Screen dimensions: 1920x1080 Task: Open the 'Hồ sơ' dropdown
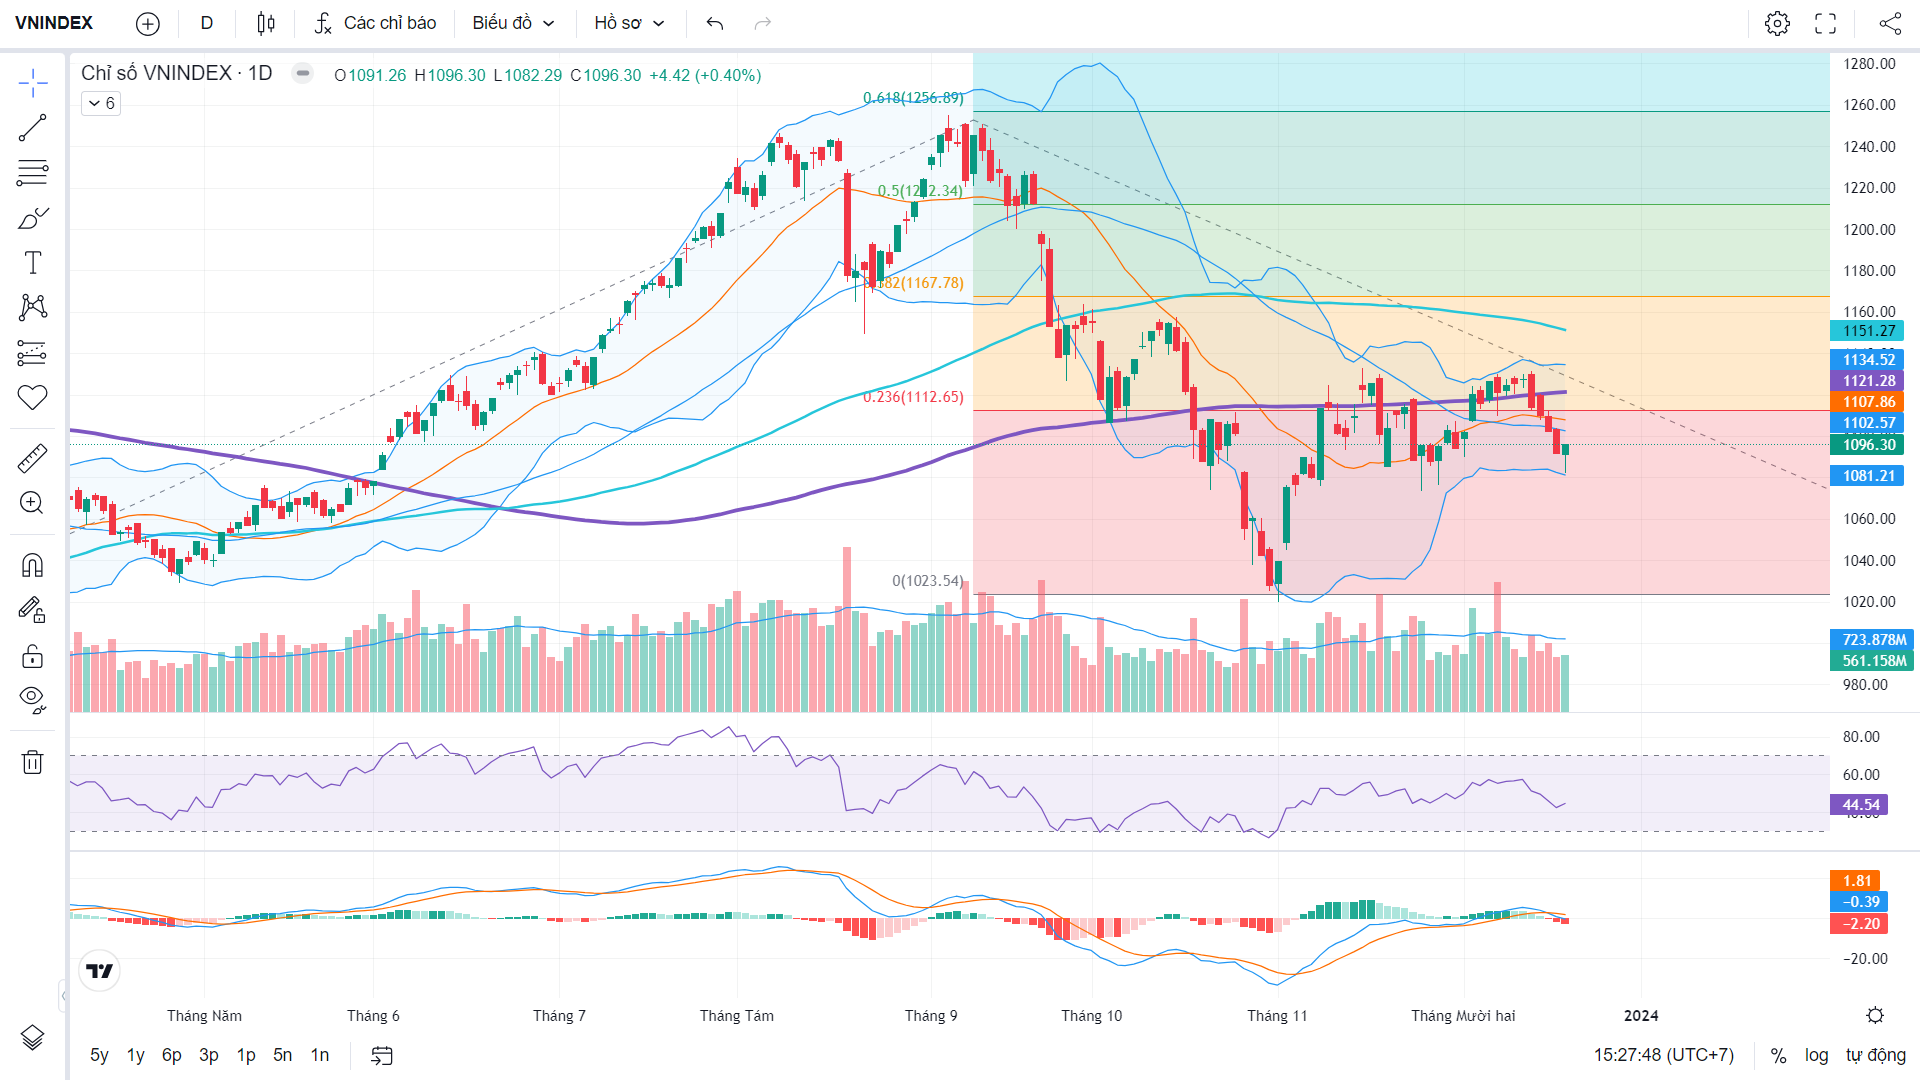[629, 23]
